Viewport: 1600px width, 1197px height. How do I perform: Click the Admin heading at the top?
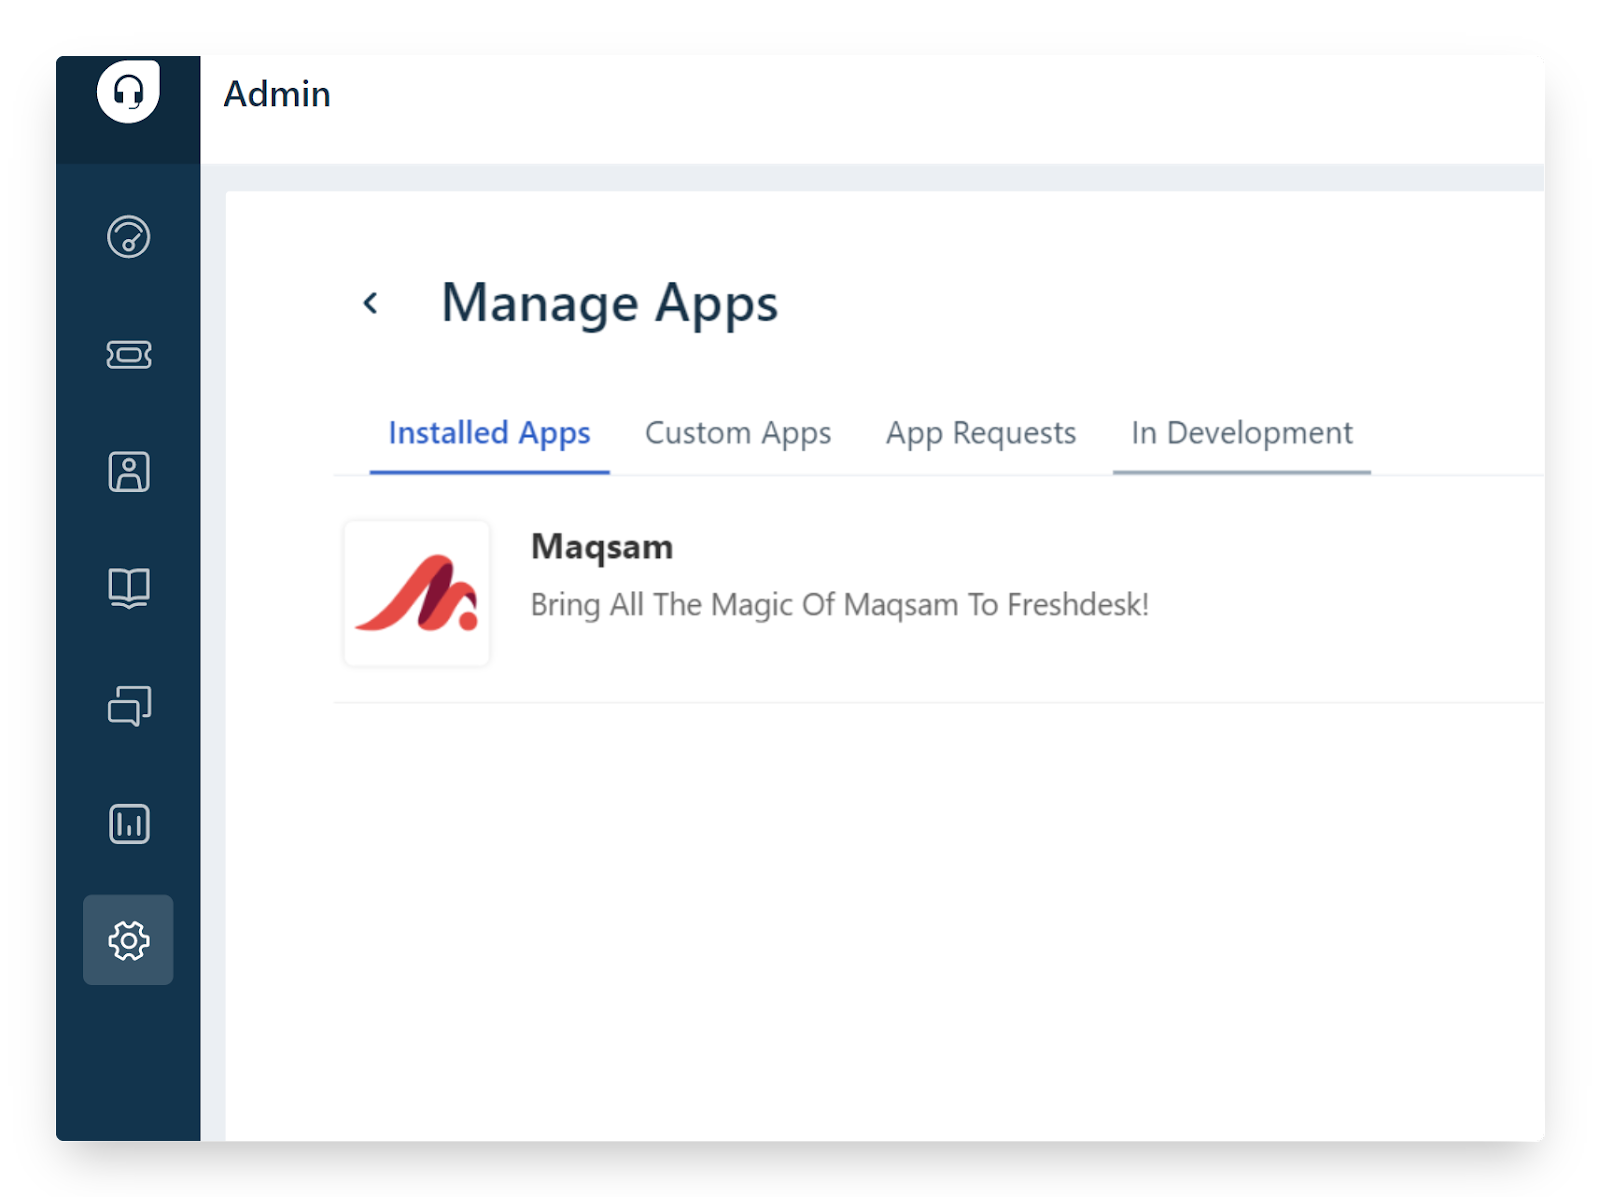click(276, 93)
